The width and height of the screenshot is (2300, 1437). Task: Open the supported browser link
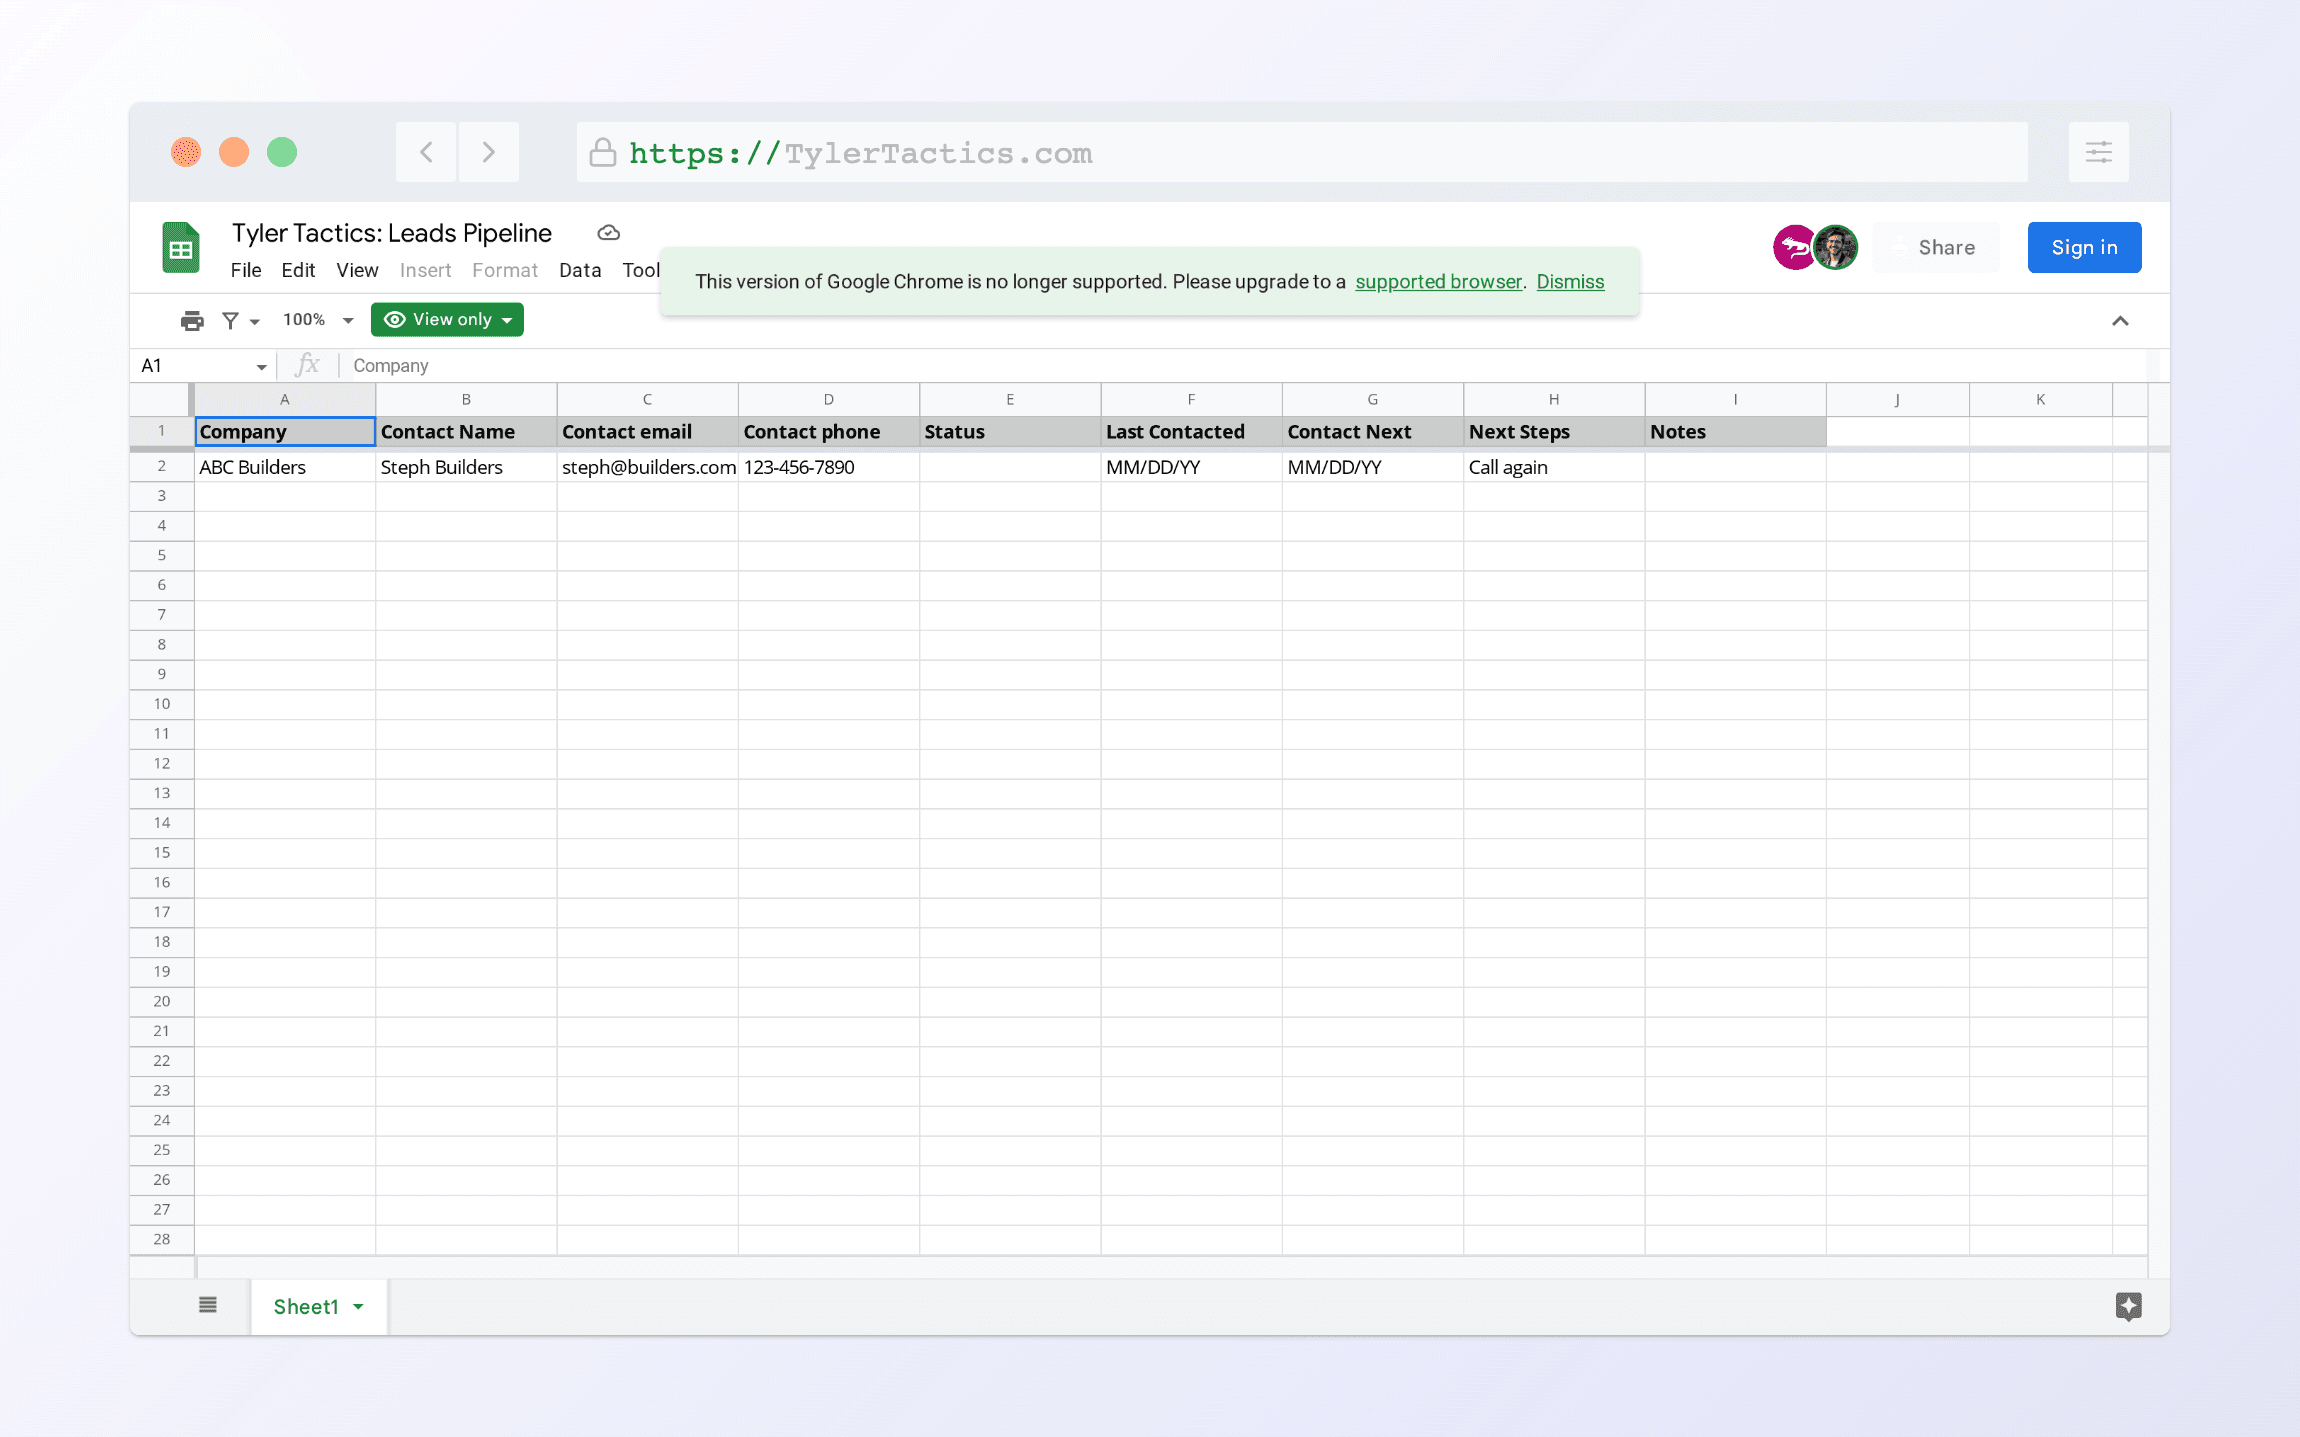click(1438, 282)
